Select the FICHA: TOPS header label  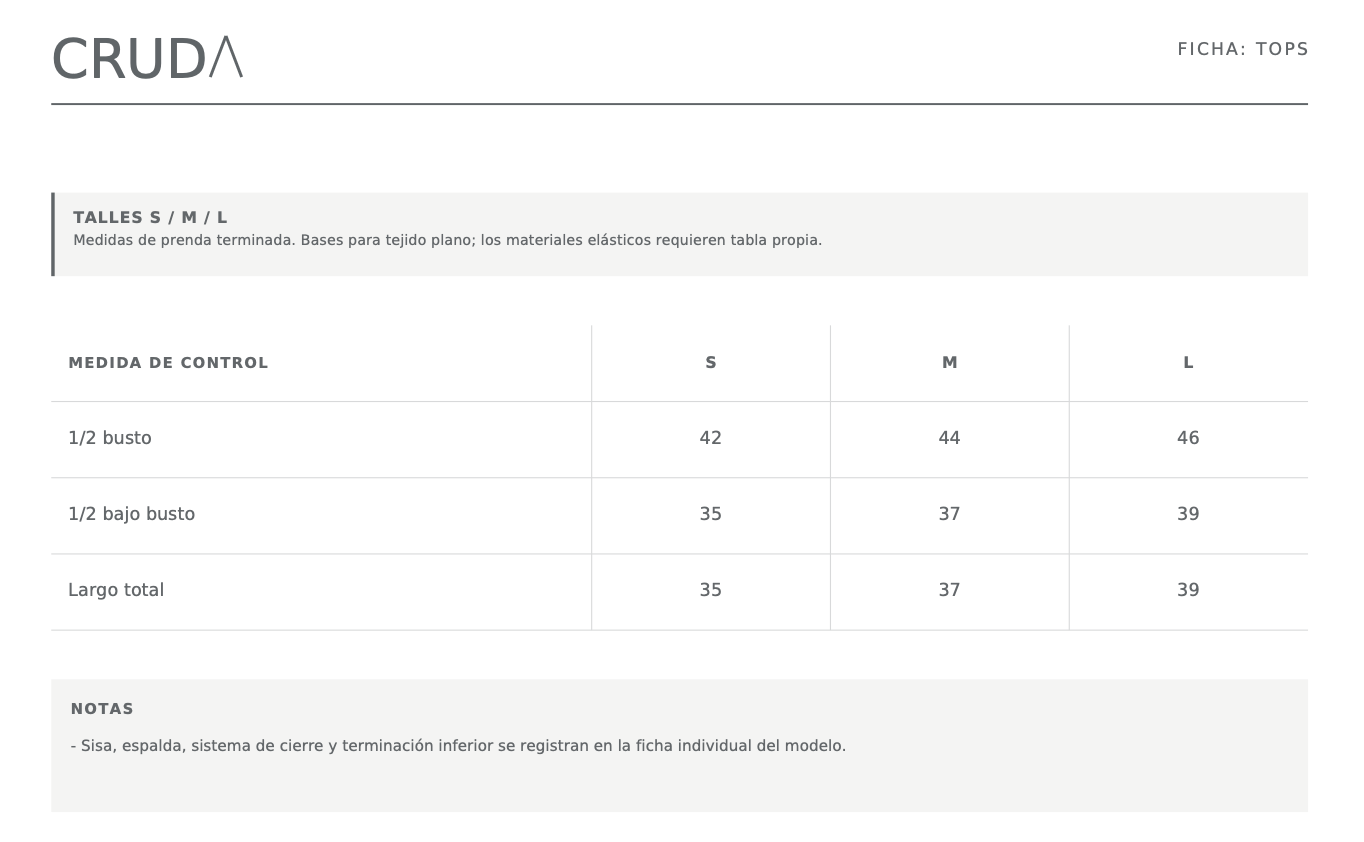point(1242,49)
